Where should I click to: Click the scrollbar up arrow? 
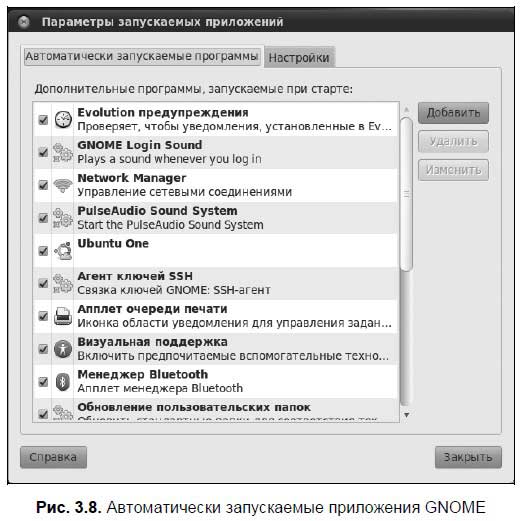click(406, 109)
